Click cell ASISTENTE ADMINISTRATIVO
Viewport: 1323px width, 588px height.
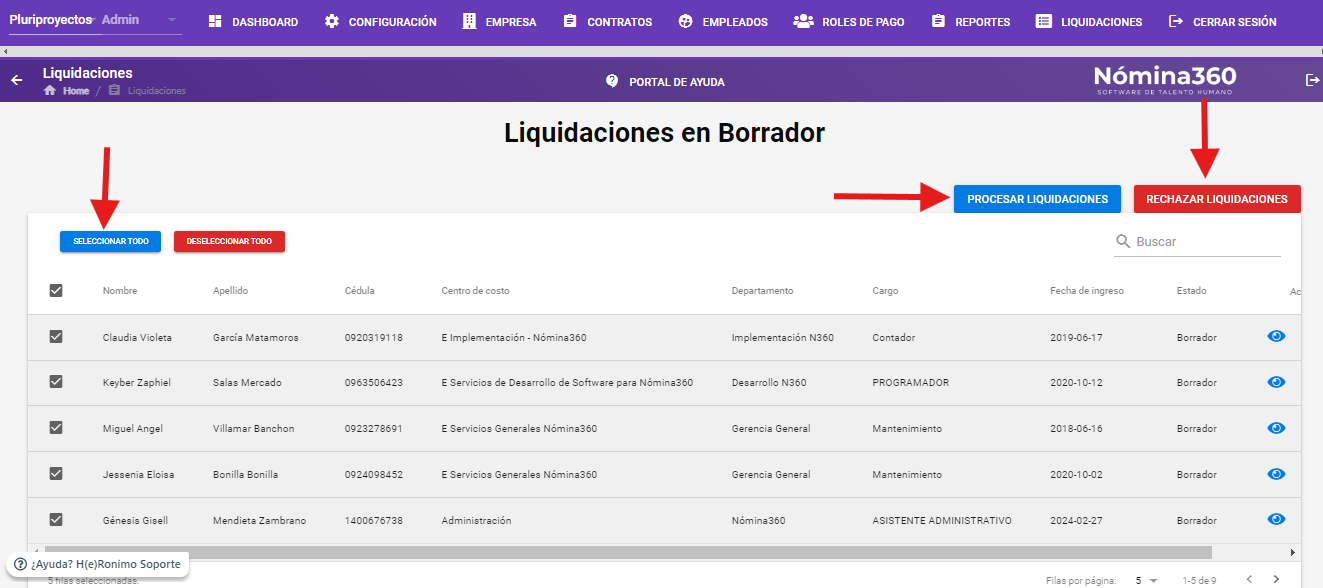942,520
